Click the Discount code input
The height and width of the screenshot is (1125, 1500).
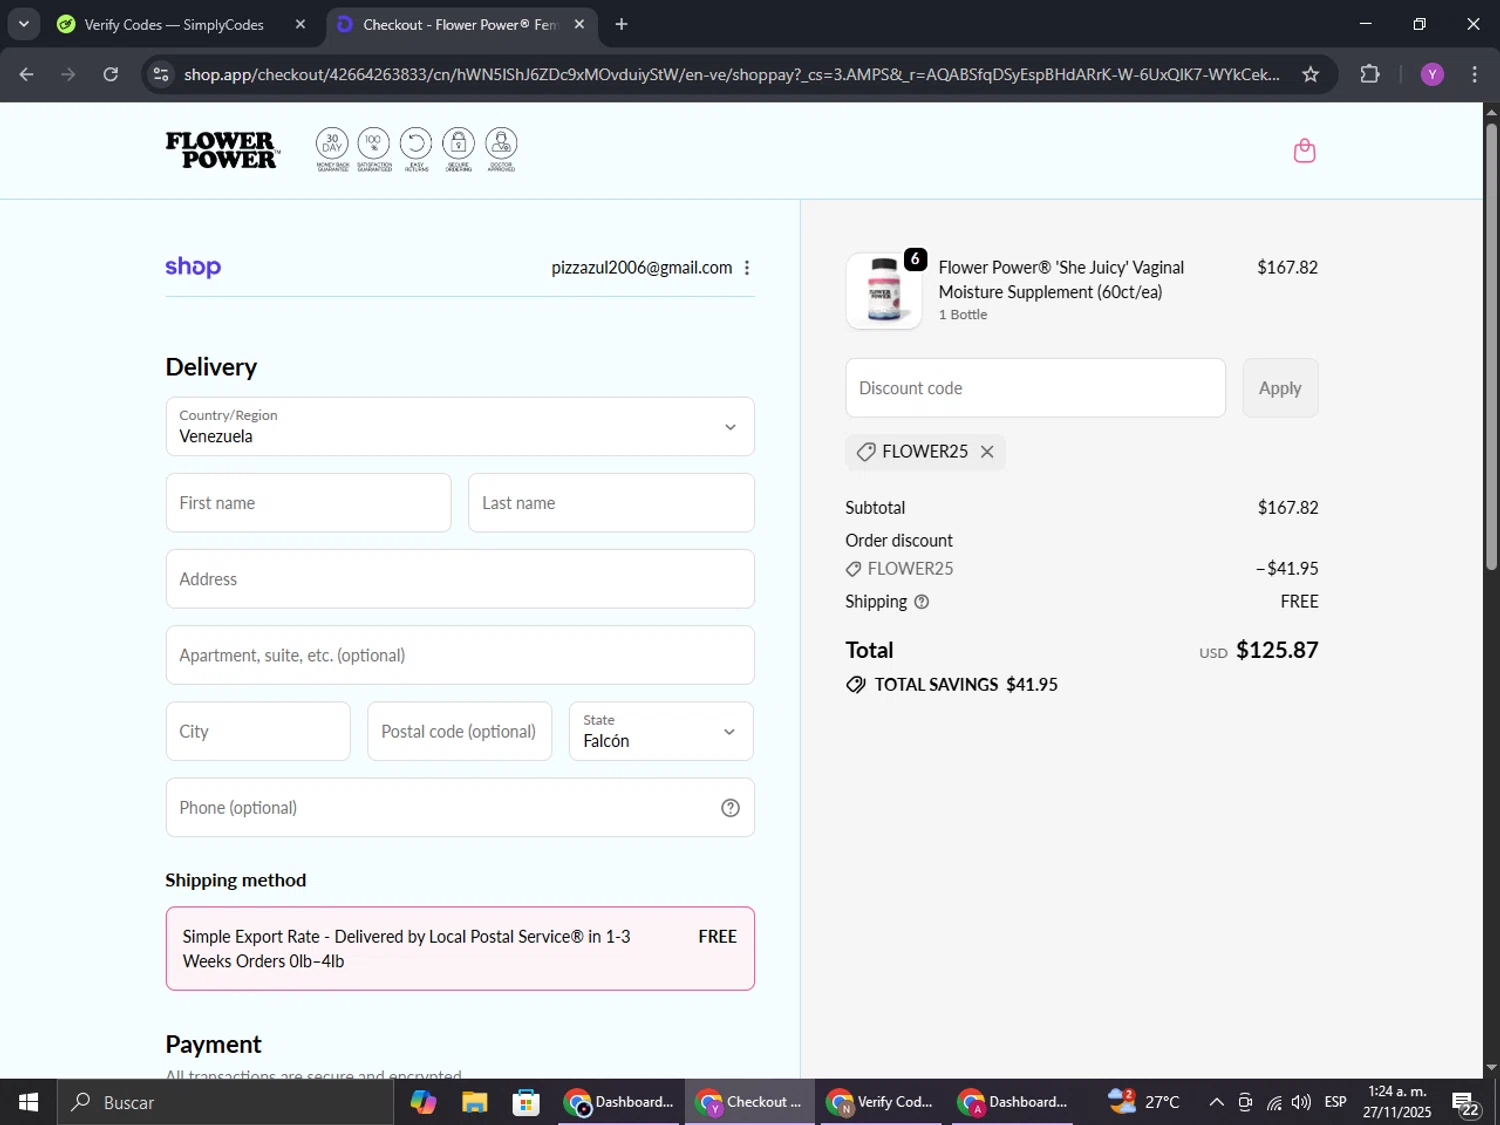coord(1035,388)
